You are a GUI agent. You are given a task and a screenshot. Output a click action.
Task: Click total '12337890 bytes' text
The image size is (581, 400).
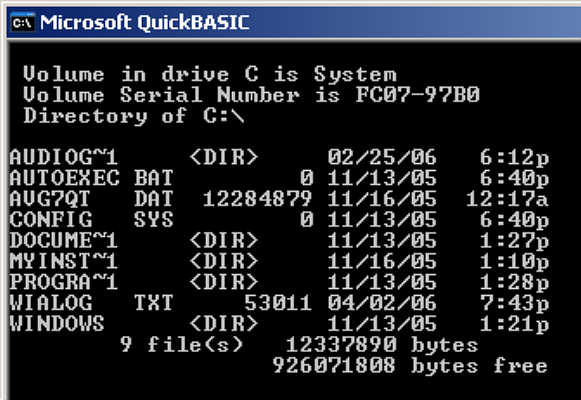pyautogui.click(x=382, y=344)
